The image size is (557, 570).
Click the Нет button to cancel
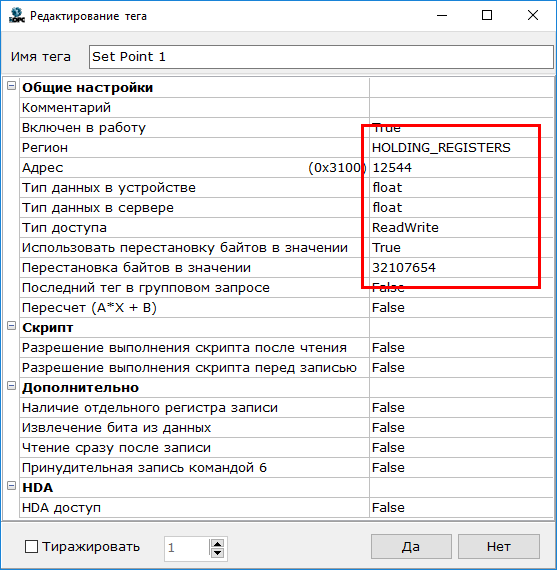tap(499, 546)
